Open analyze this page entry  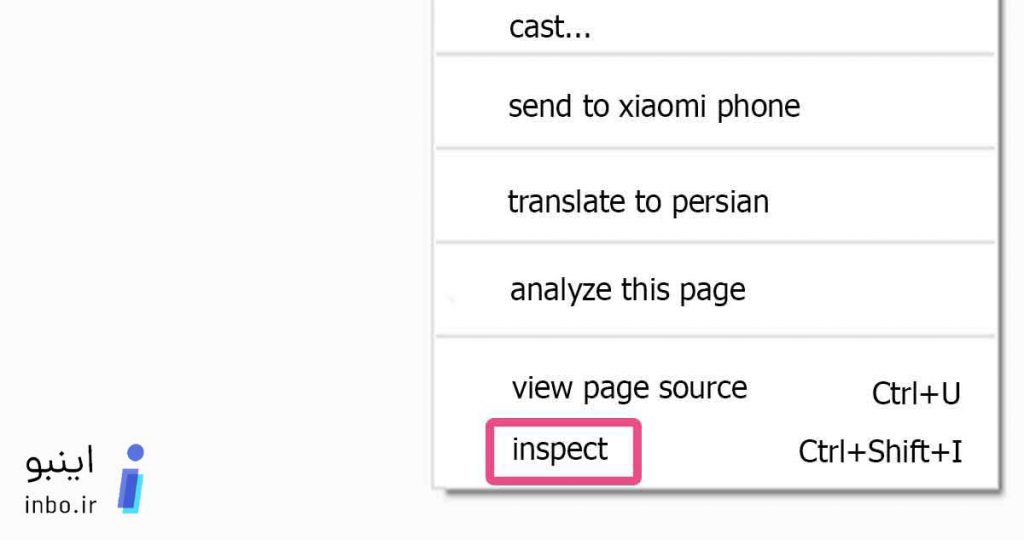715,289
